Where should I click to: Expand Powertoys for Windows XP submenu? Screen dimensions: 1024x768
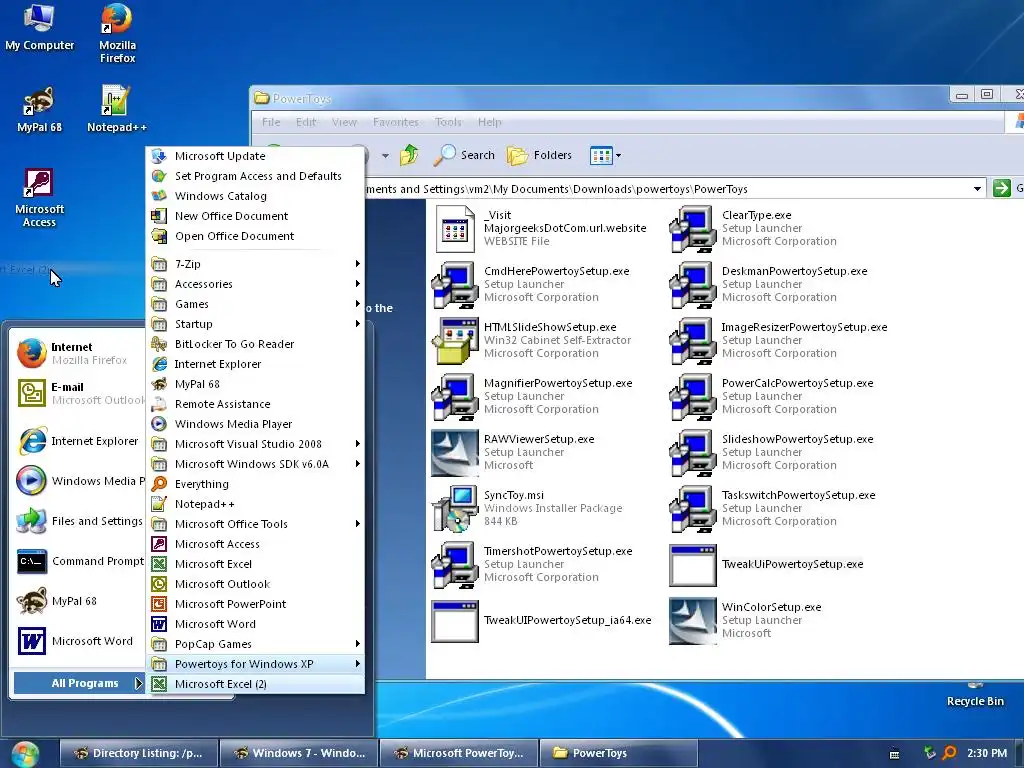(x=255, y=664)
